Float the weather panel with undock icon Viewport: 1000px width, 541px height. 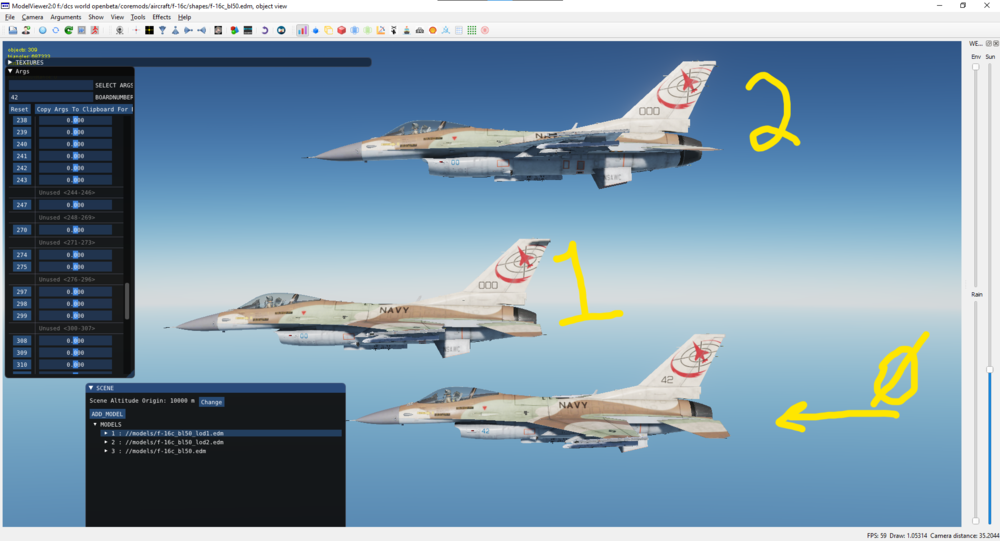coord(989,43)
